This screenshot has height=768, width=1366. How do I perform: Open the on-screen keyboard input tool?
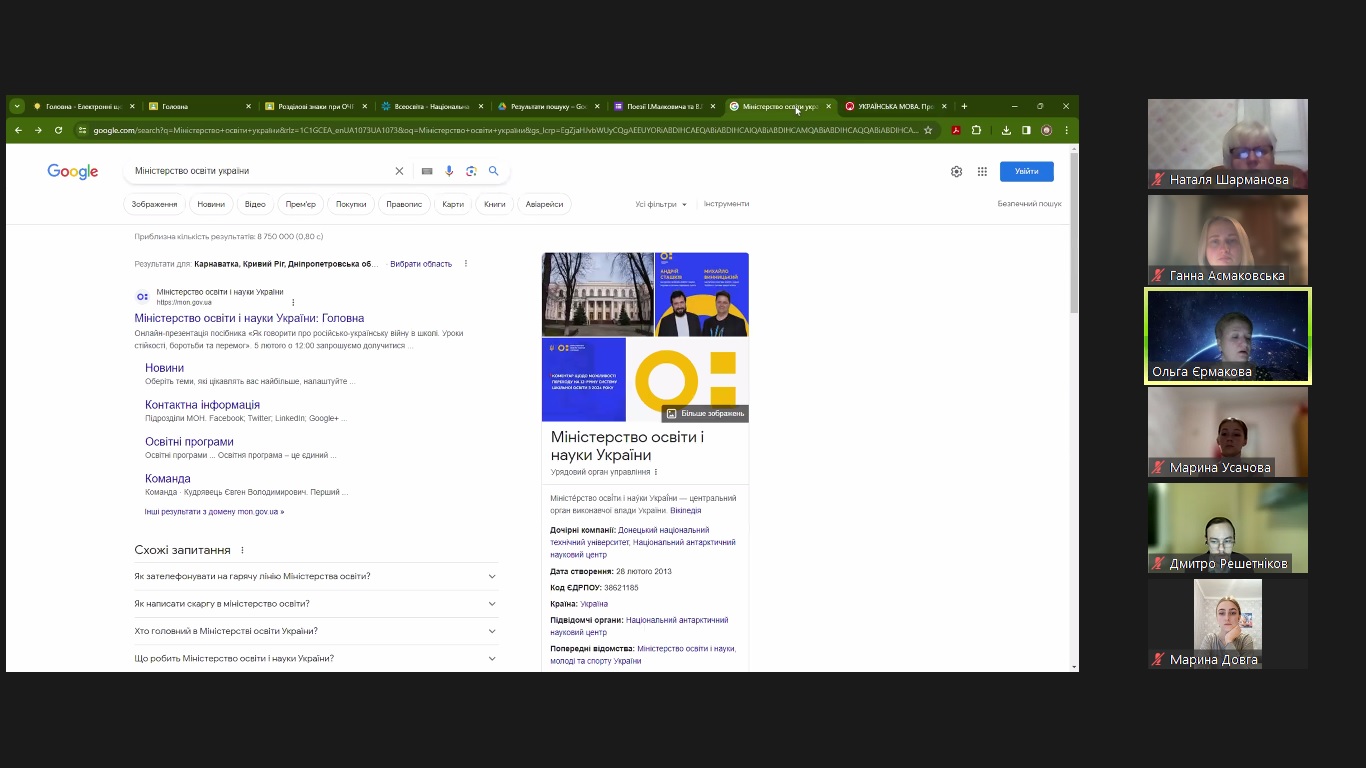click(427, 171)
